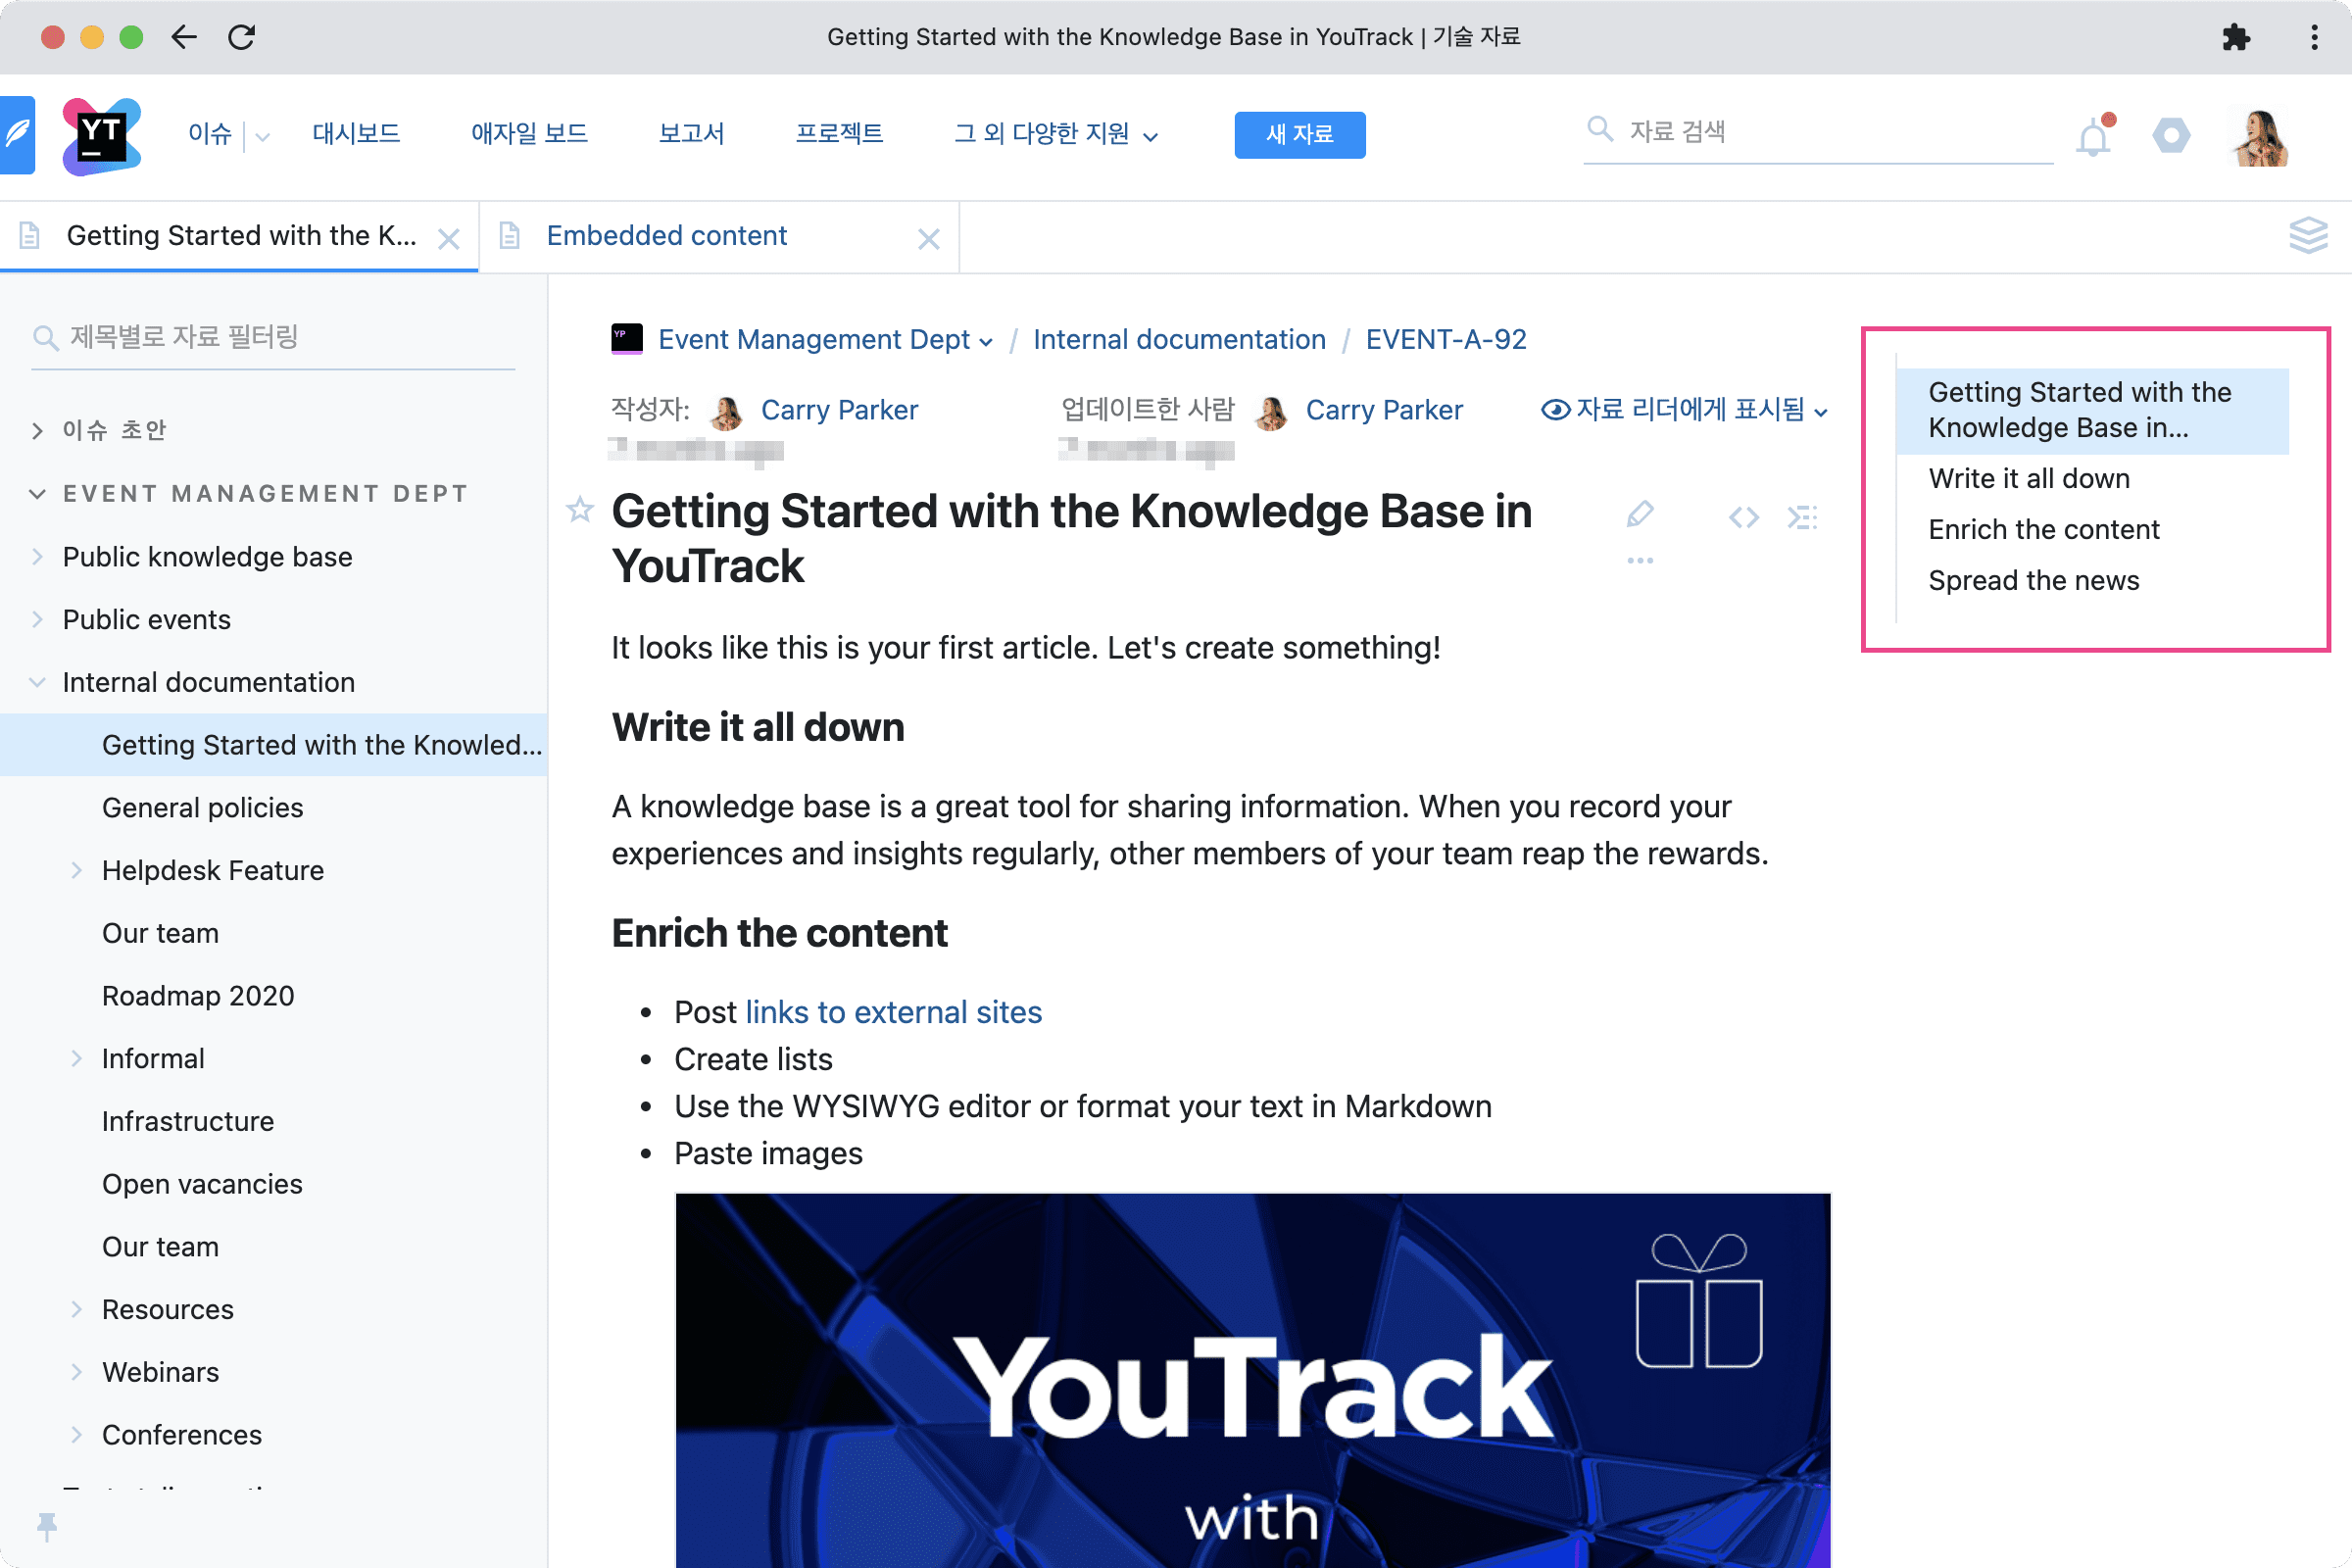The height and width of the screenshot is (1568, 2352).
Task: Click the YouTrack logo
Action: pyautogui.click(x=101, y=136)
